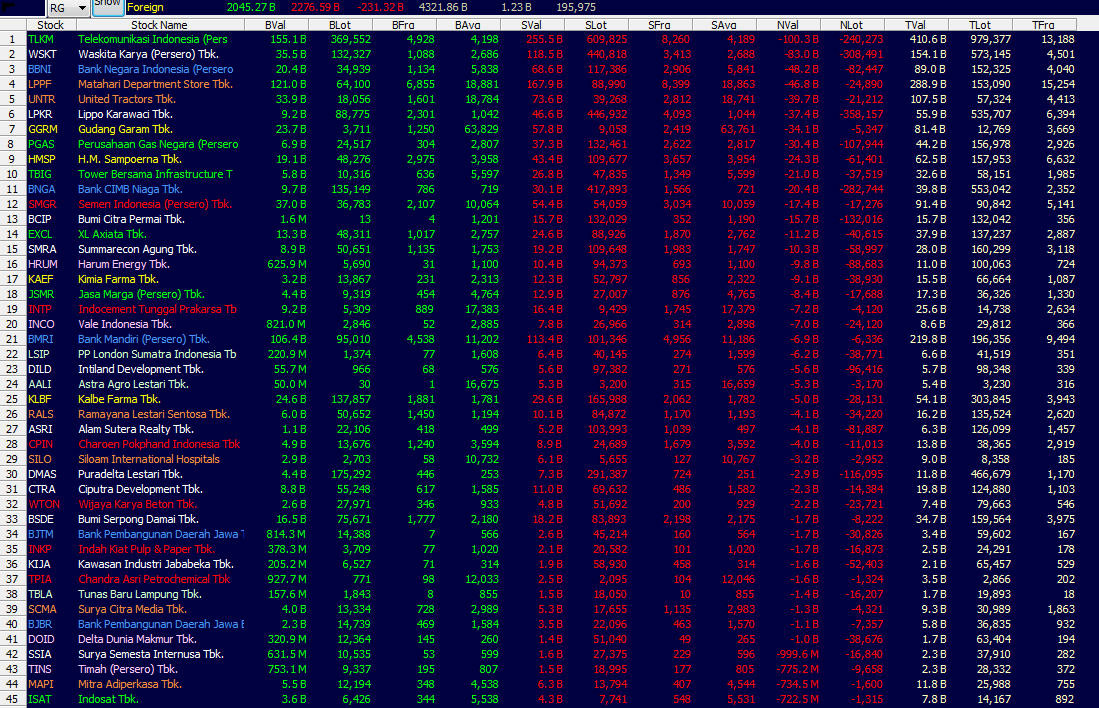
Task: Click stock name Wijaya Karya Beton Tbk.
Action: pos(137,504)
